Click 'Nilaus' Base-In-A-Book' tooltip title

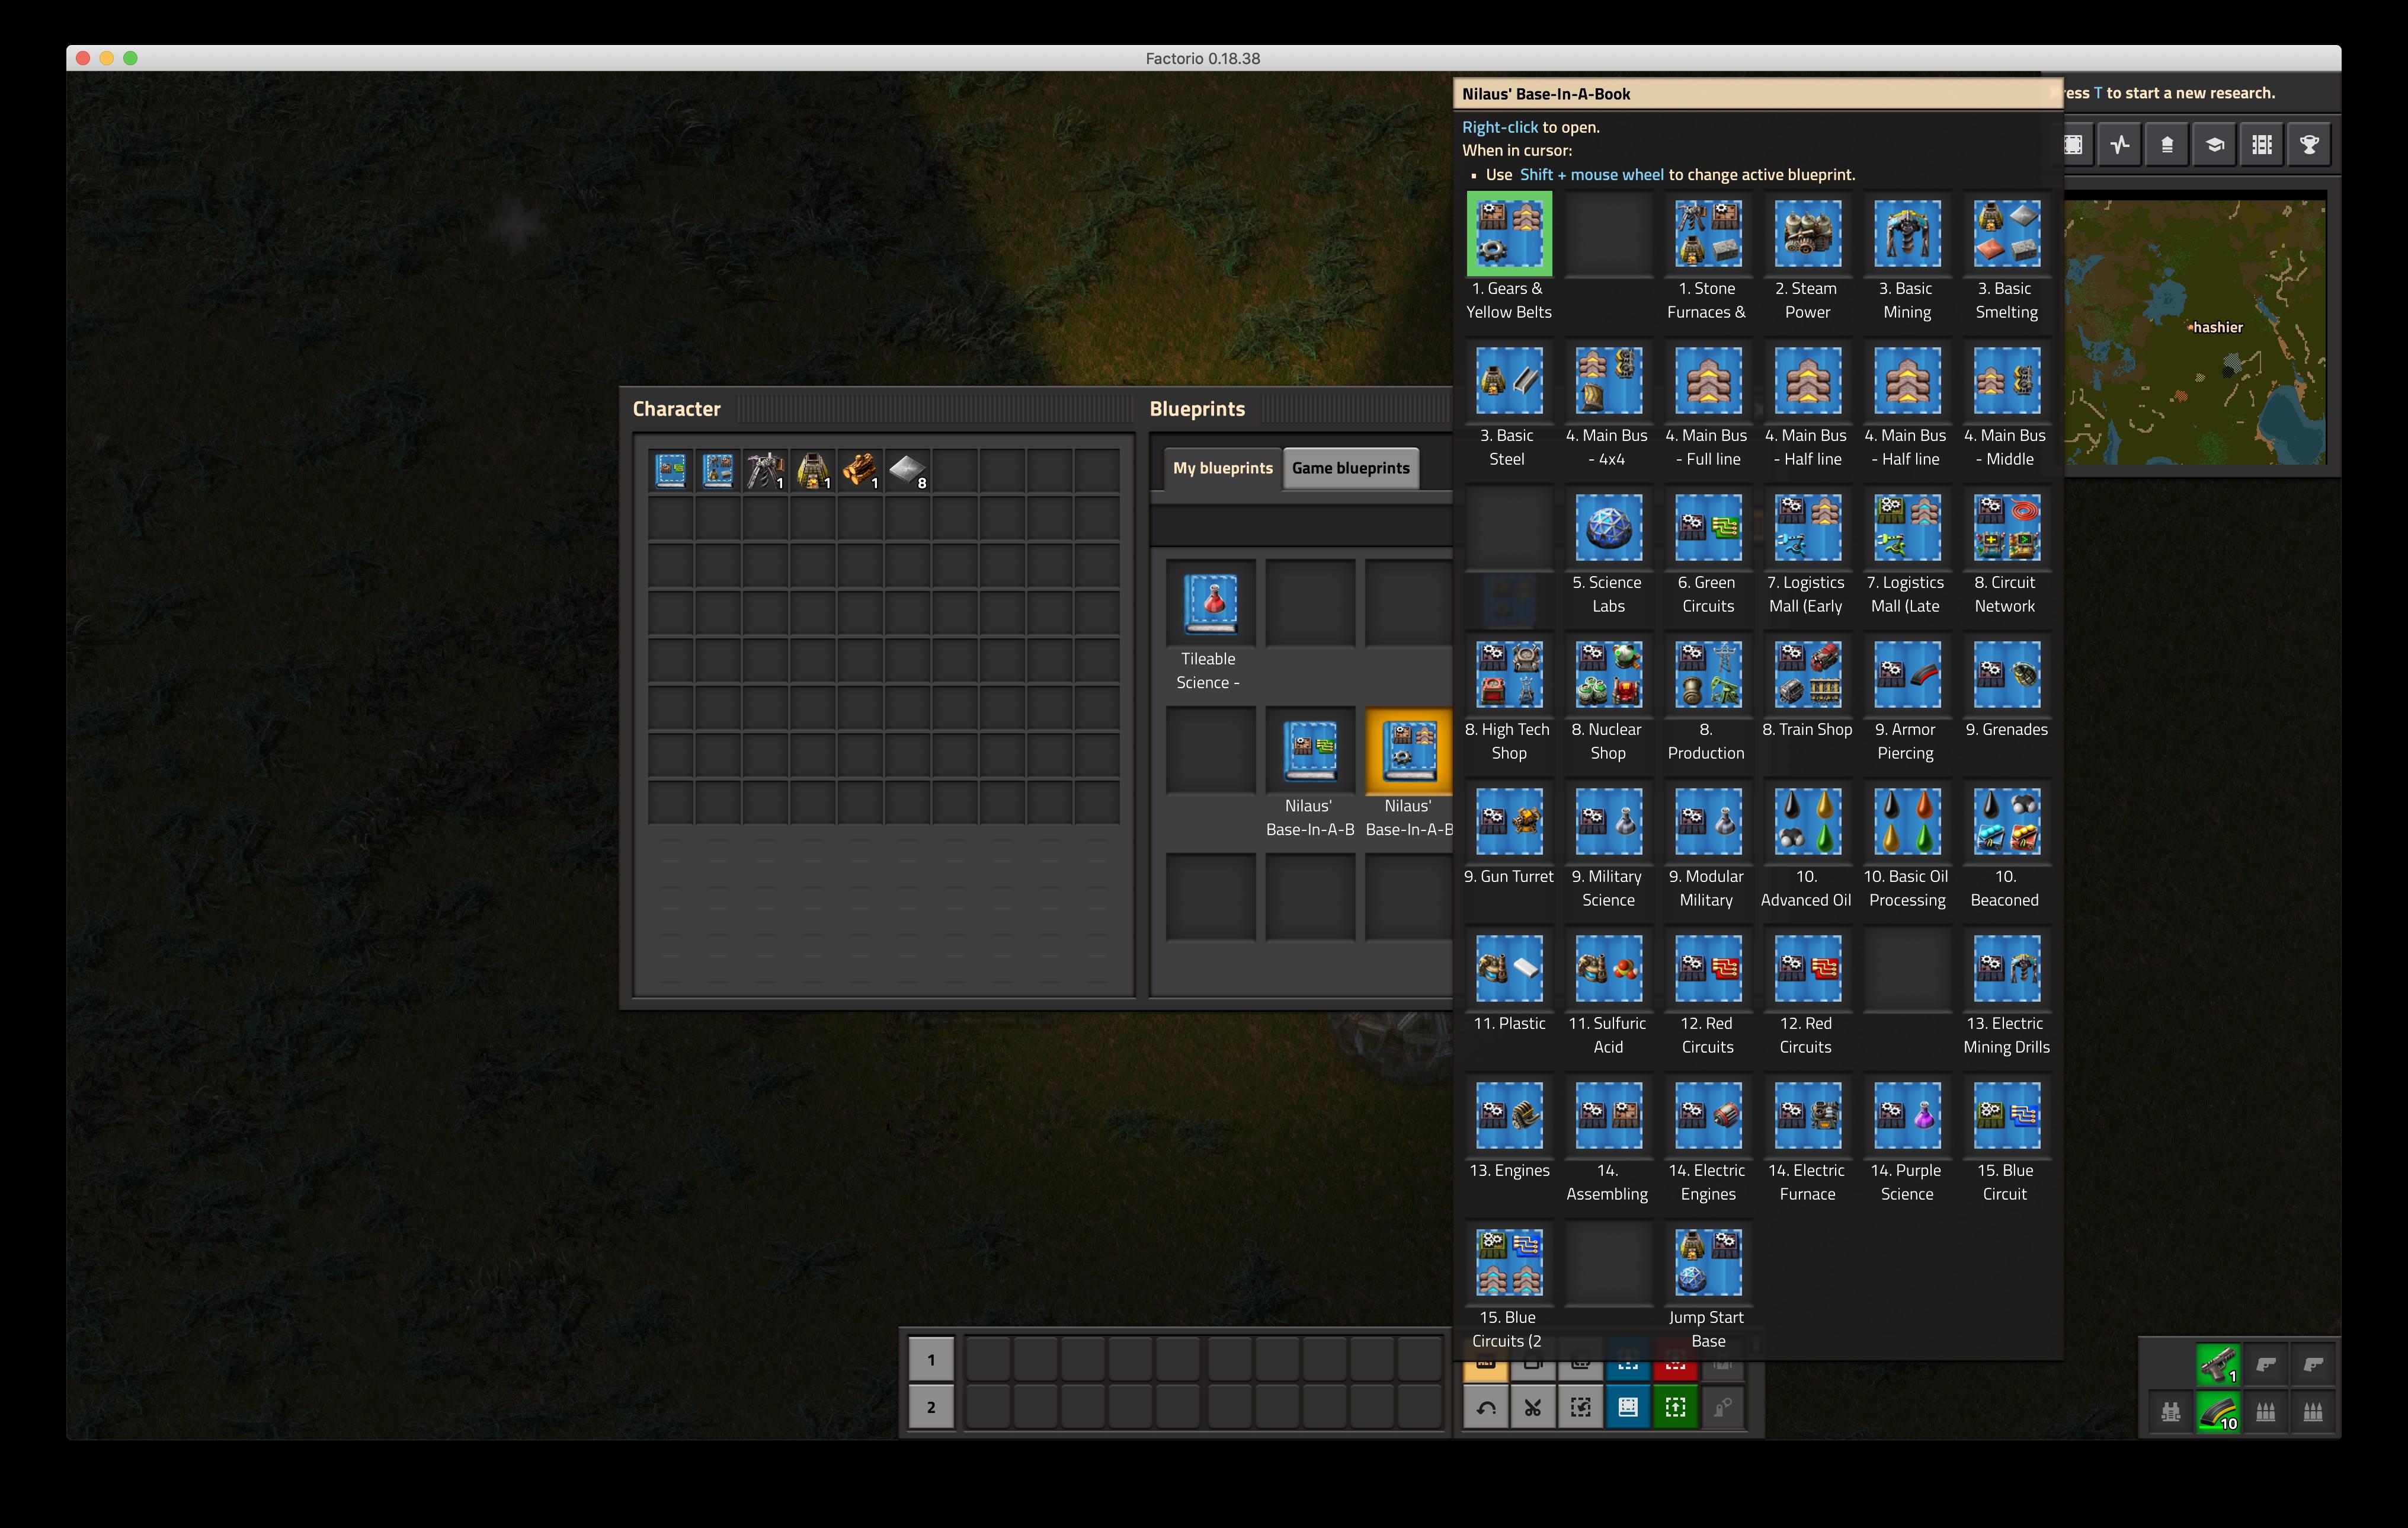click(x=1546, y=94)
